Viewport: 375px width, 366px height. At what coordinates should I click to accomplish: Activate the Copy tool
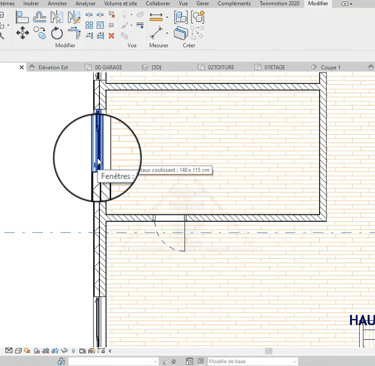[x=40, y=33]
